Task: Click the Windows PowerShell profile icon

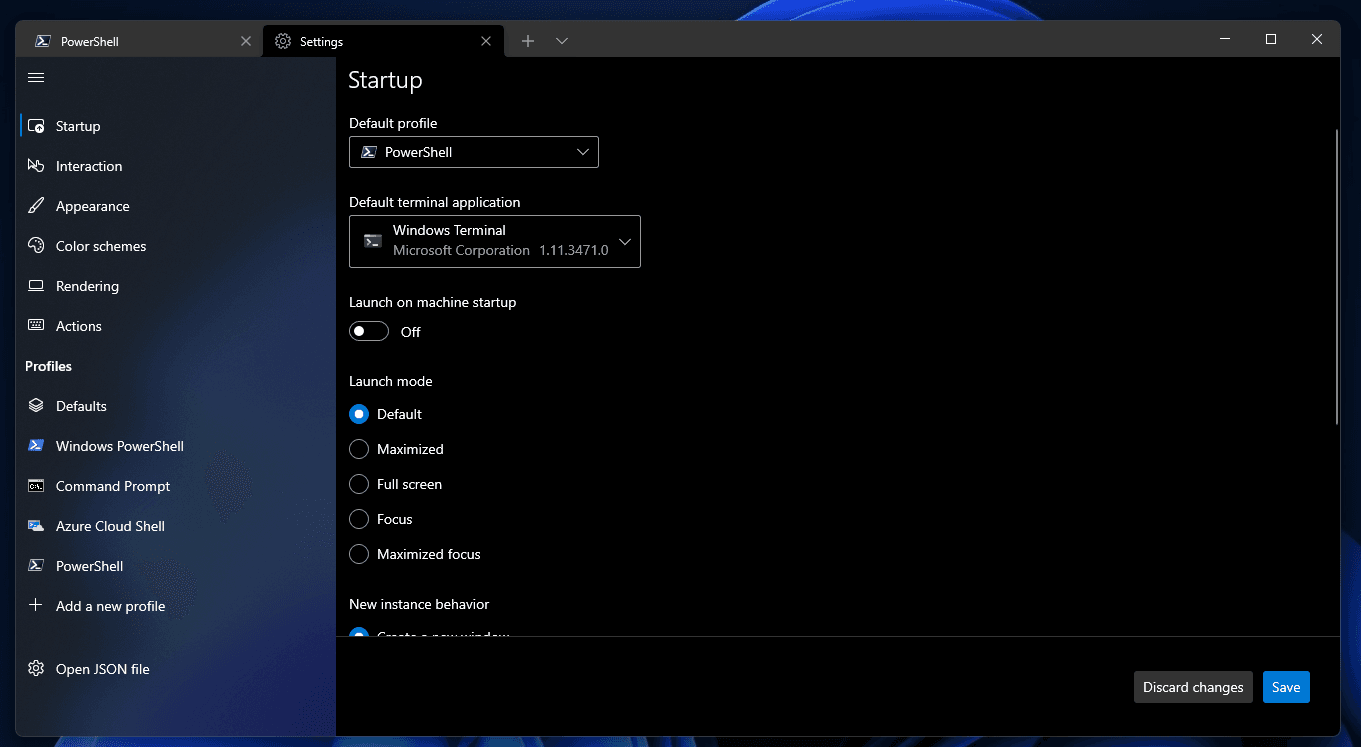Action: pyautogui.click(x=36, y=446)
